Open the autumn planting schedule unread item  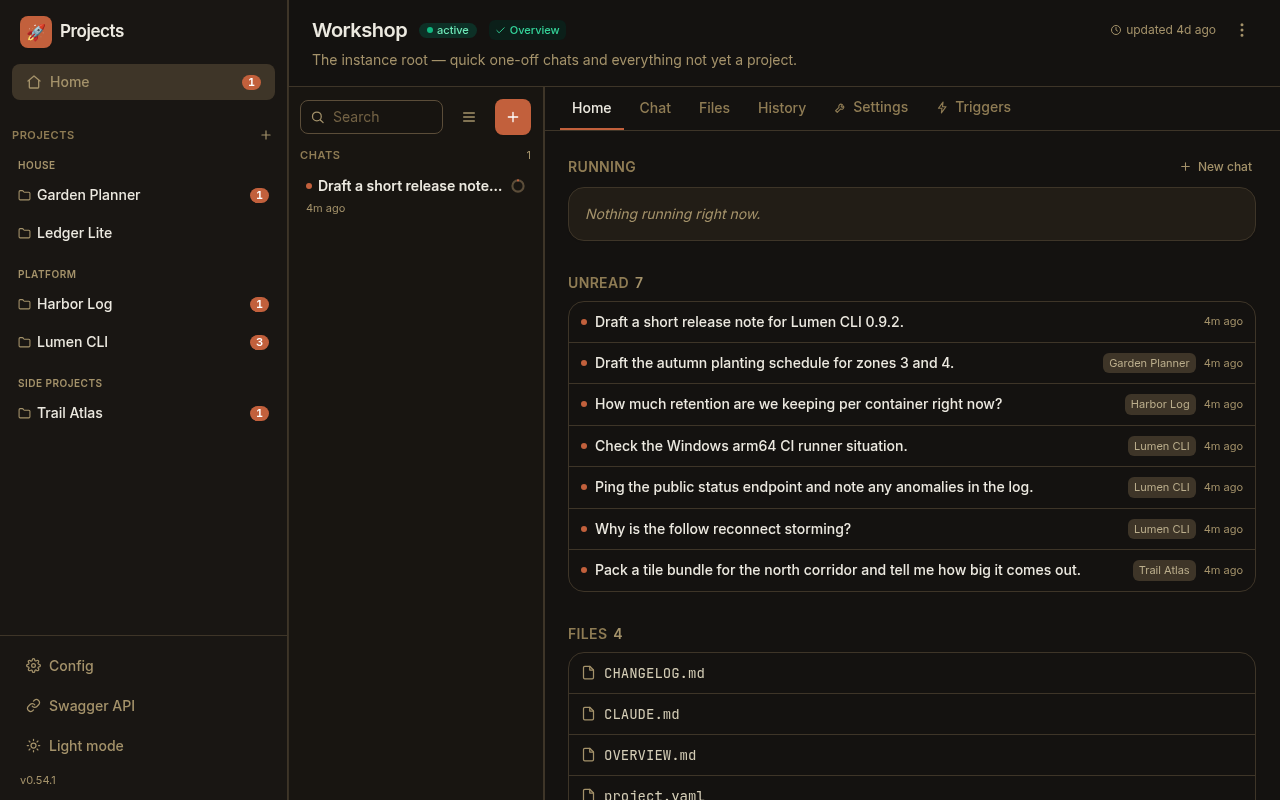tap(912, 363)
